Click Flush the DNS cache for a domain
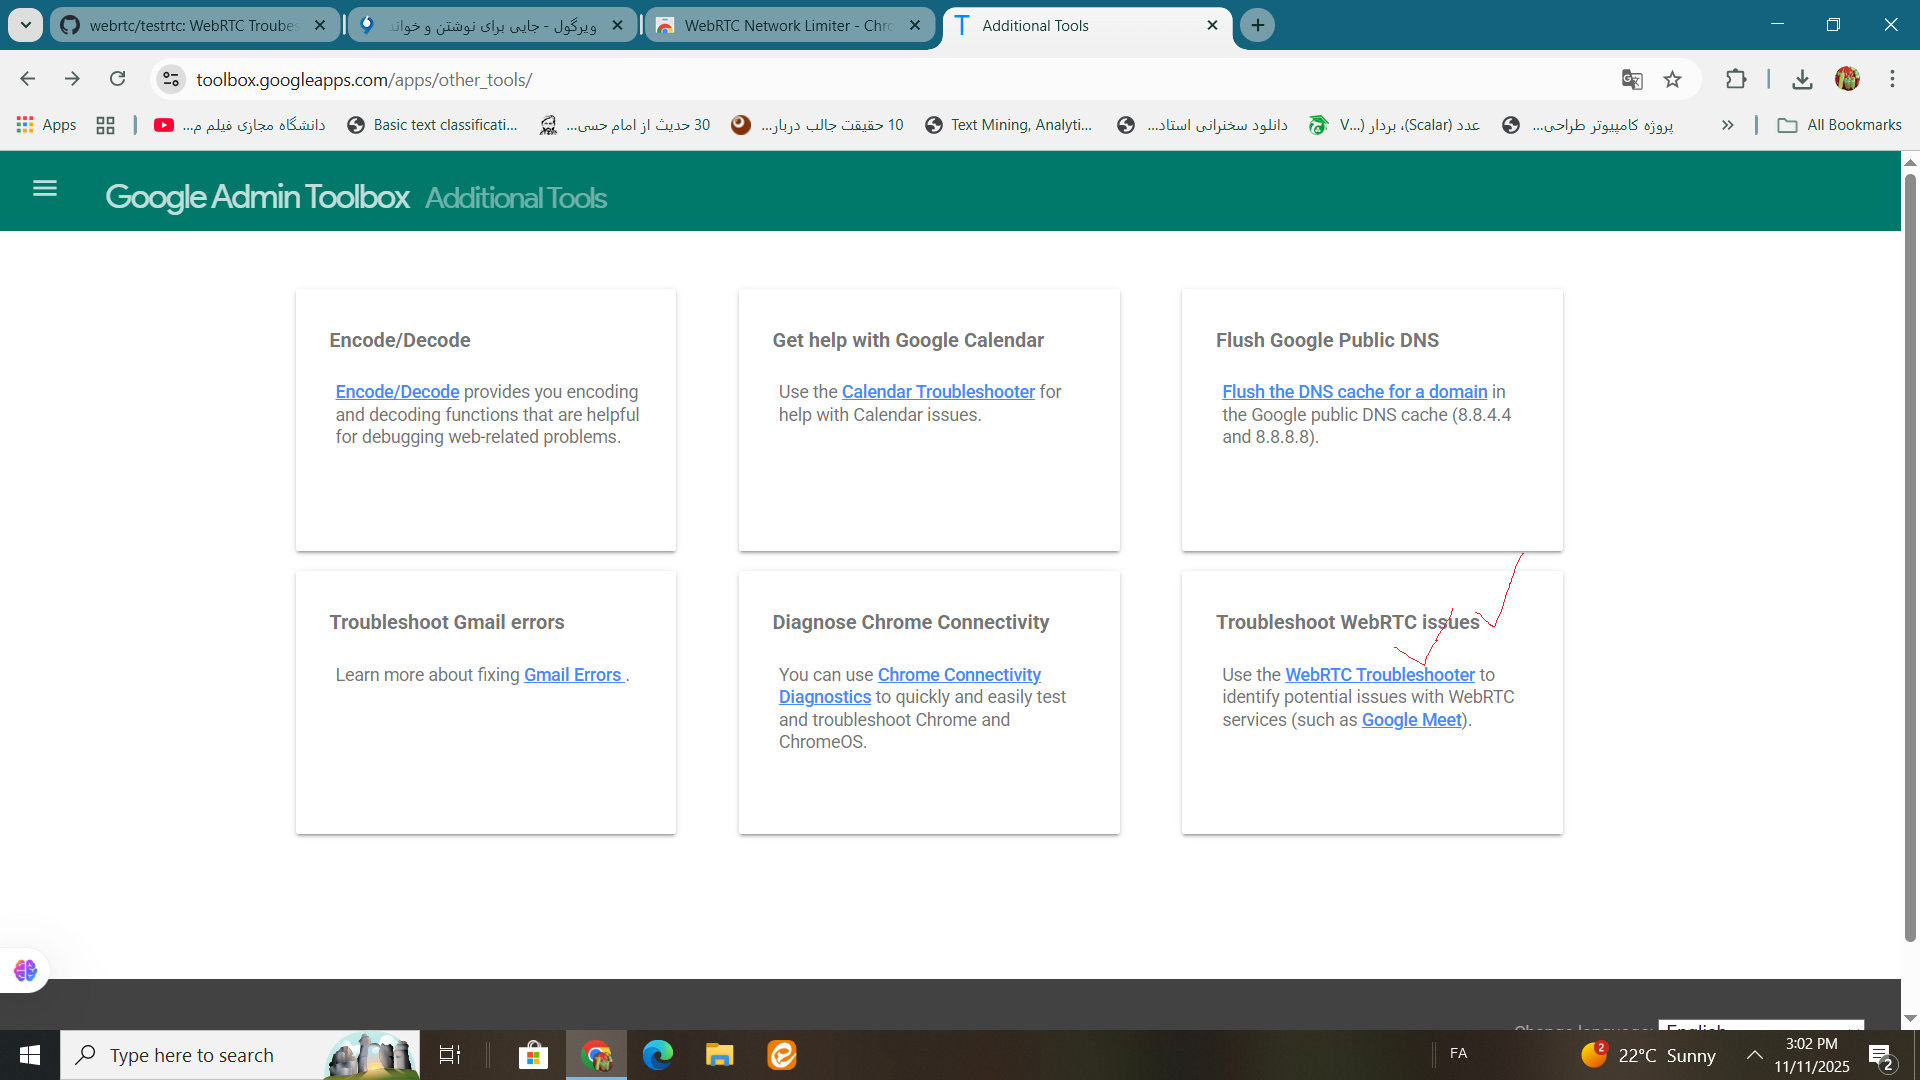The image size is (1920, 1080). click(1354, 392)
